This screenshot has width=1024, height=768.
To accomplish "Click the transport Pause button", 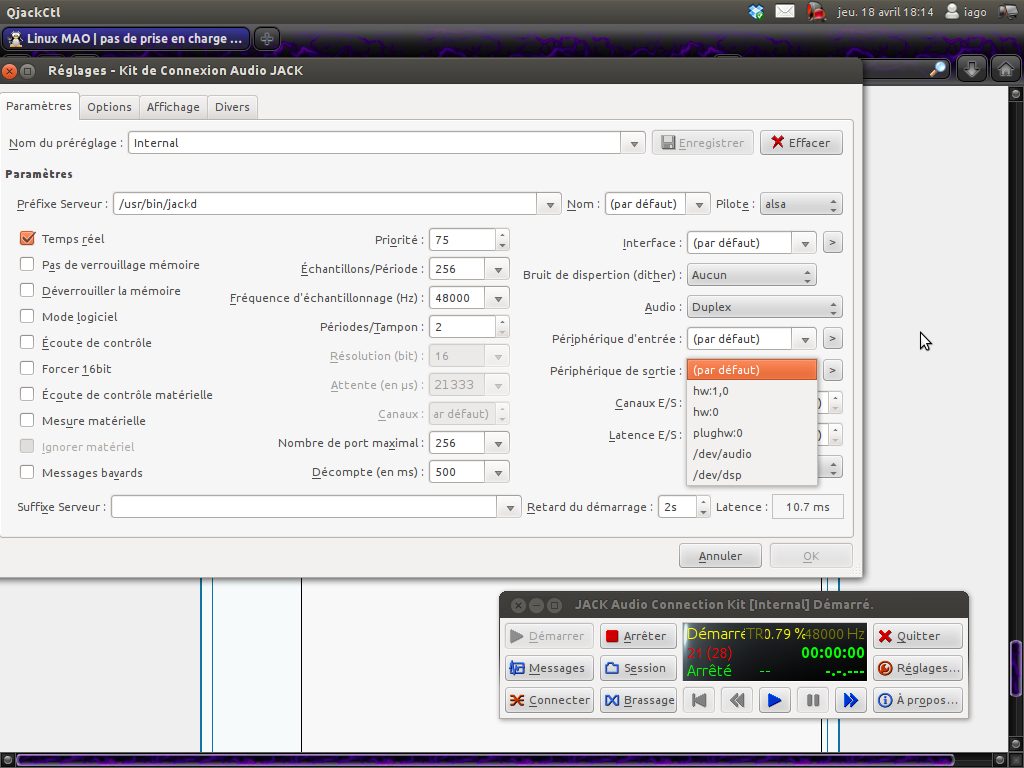I will (813, 700).
